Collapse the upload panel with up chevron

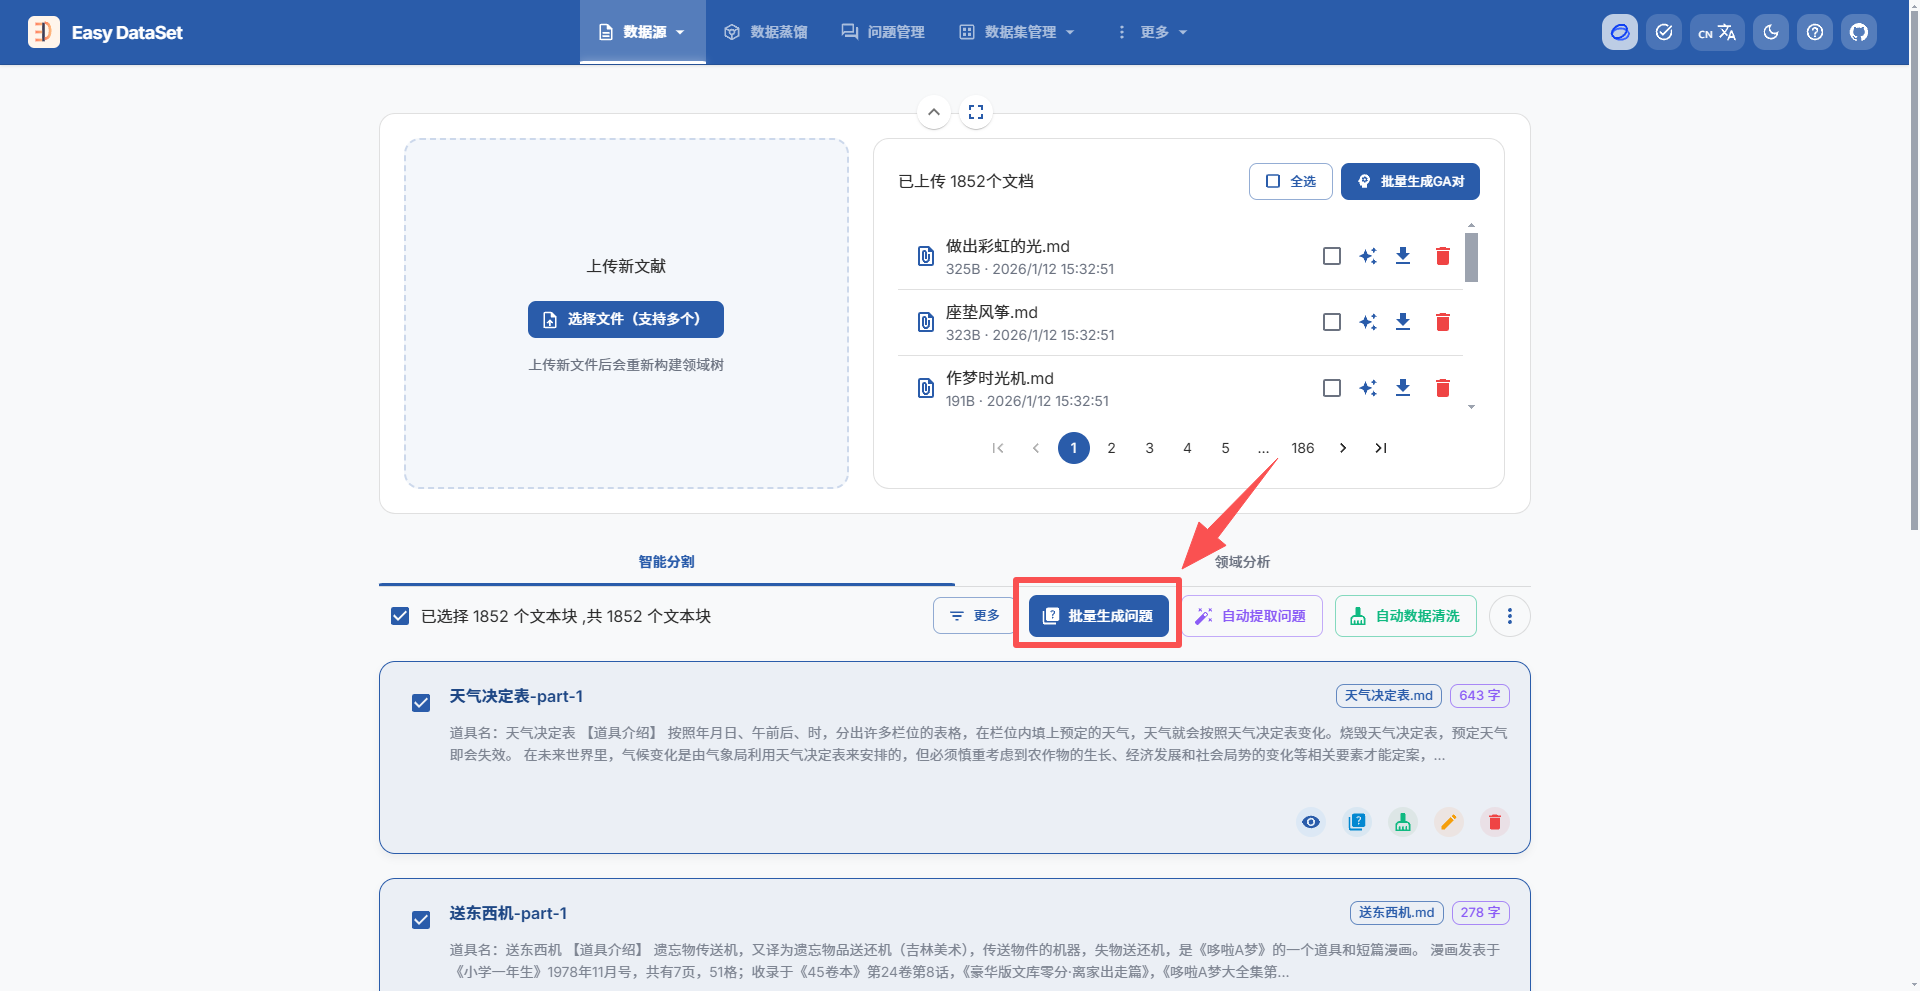pos(934,112)
